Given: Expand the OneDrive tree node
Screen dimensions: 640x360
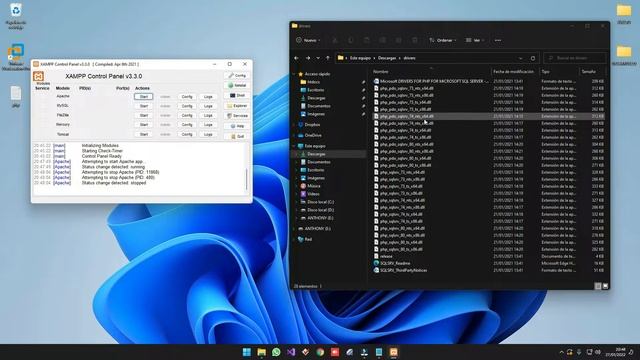Looking at the screenshot, I should tap(294, 135).
